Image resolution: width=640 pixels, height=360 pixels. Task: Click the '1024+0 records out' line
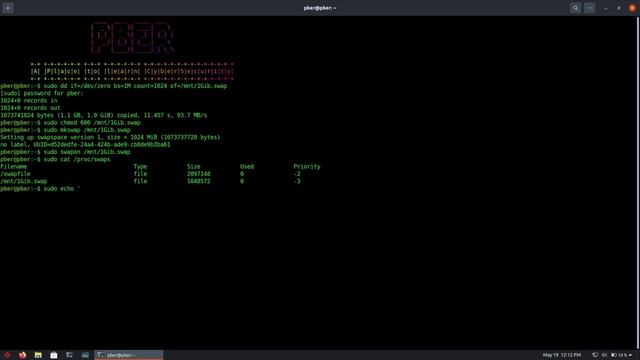click(30, 108)
